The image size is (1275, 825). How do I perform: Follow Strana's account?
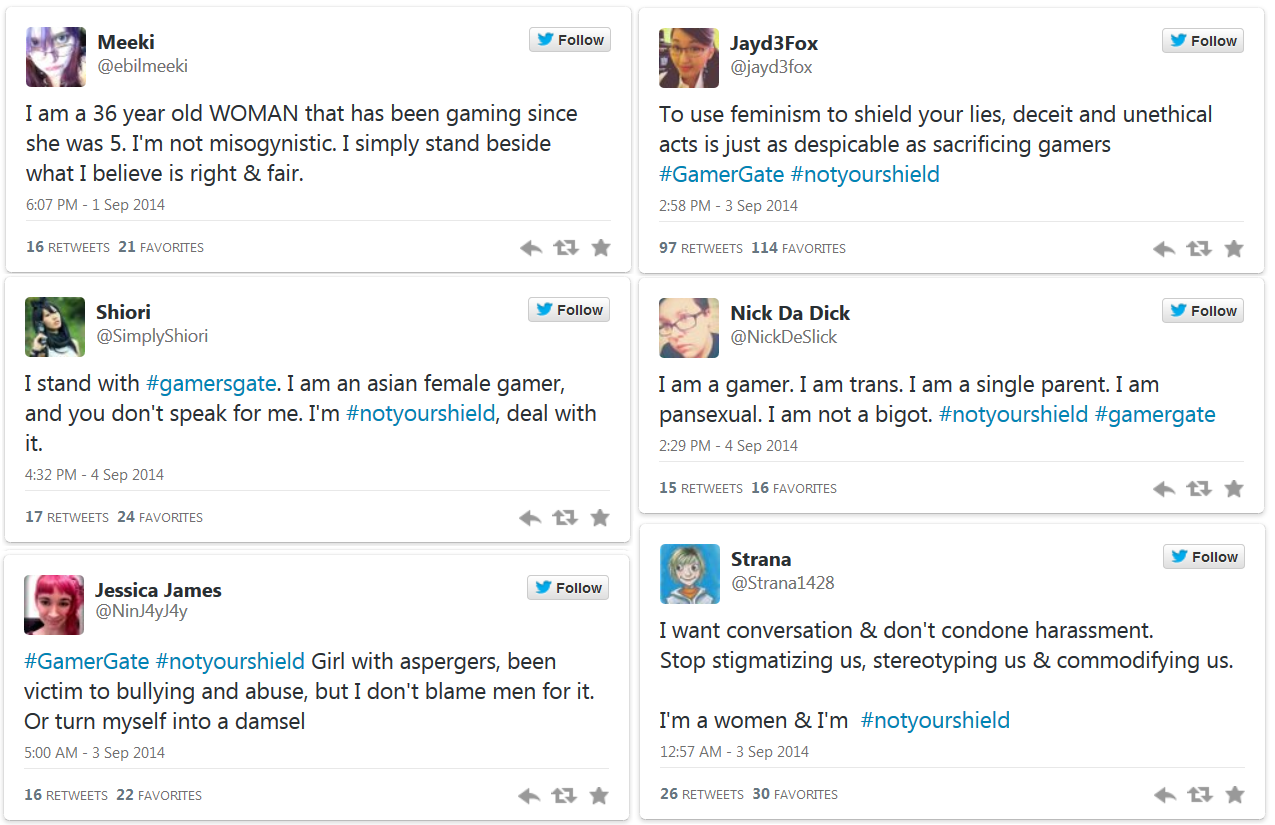[1204, 557]
